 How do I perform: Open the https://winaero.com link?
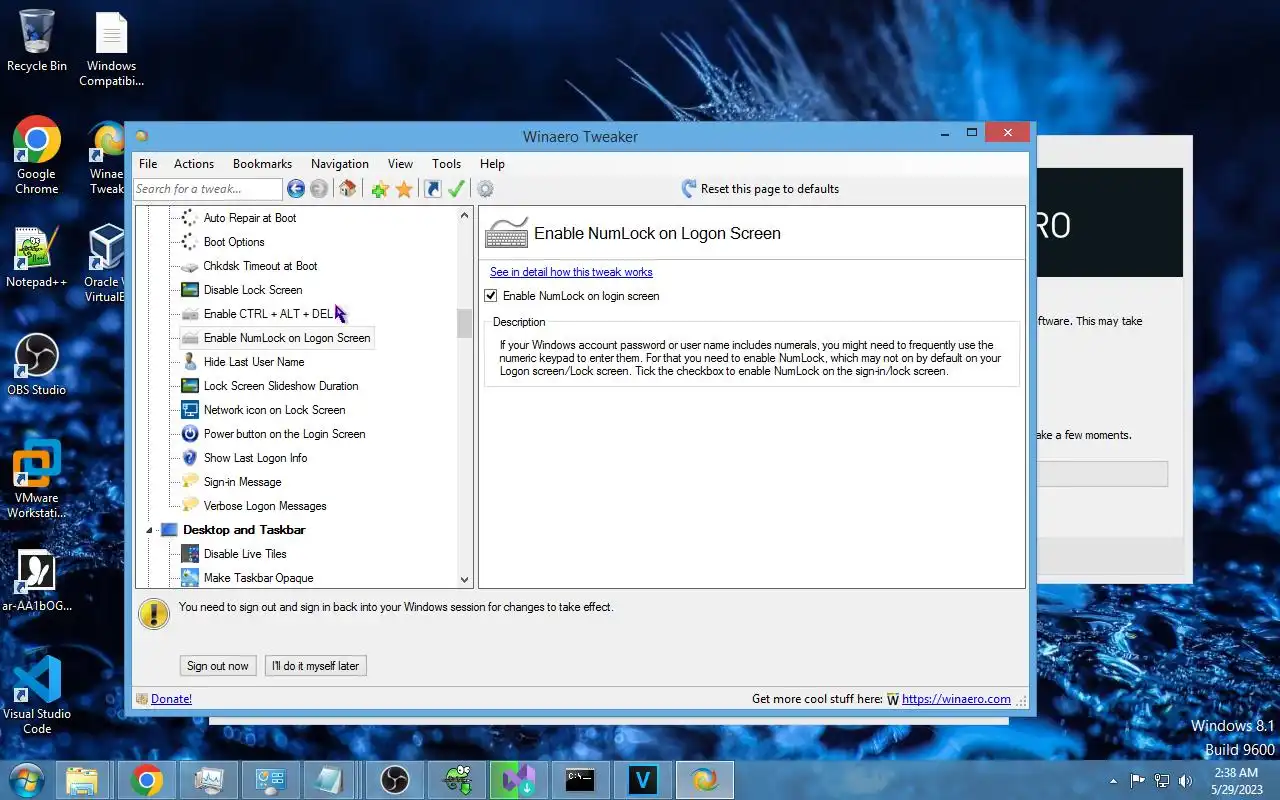coord(956,699)
